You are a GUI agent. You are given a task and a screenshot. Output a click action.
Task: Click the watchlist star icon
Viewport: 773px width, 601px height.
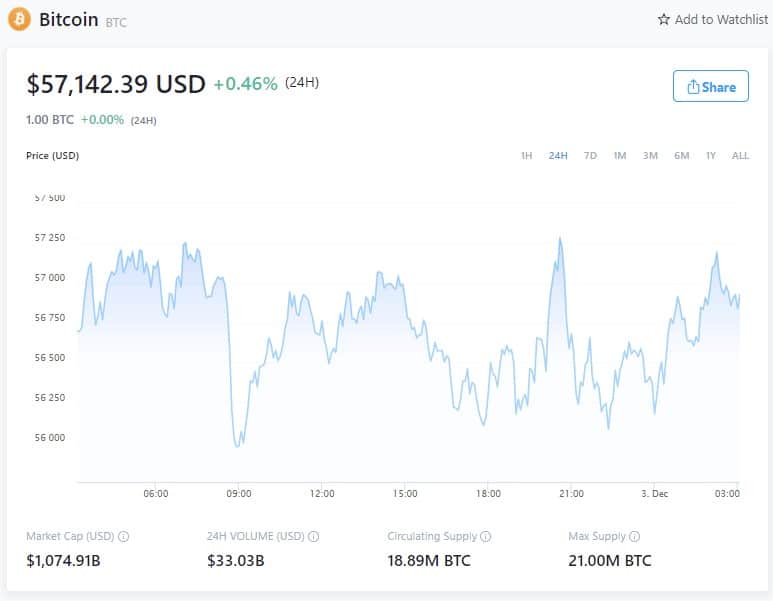click(664, 19)
